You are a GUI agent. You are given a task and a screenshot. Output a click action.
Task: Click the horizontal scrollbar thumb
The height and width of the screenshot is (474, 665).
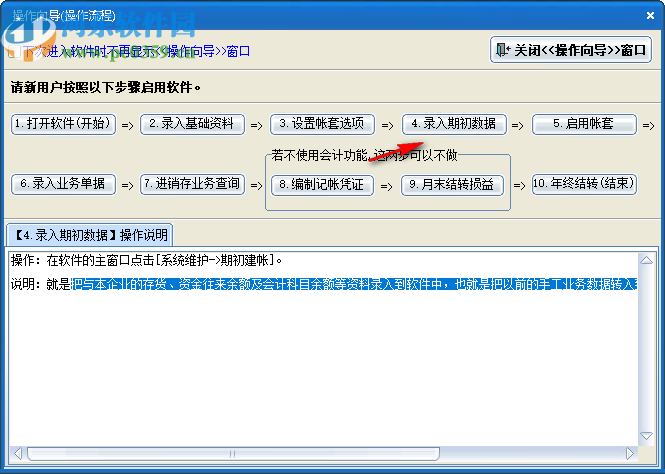233,454
